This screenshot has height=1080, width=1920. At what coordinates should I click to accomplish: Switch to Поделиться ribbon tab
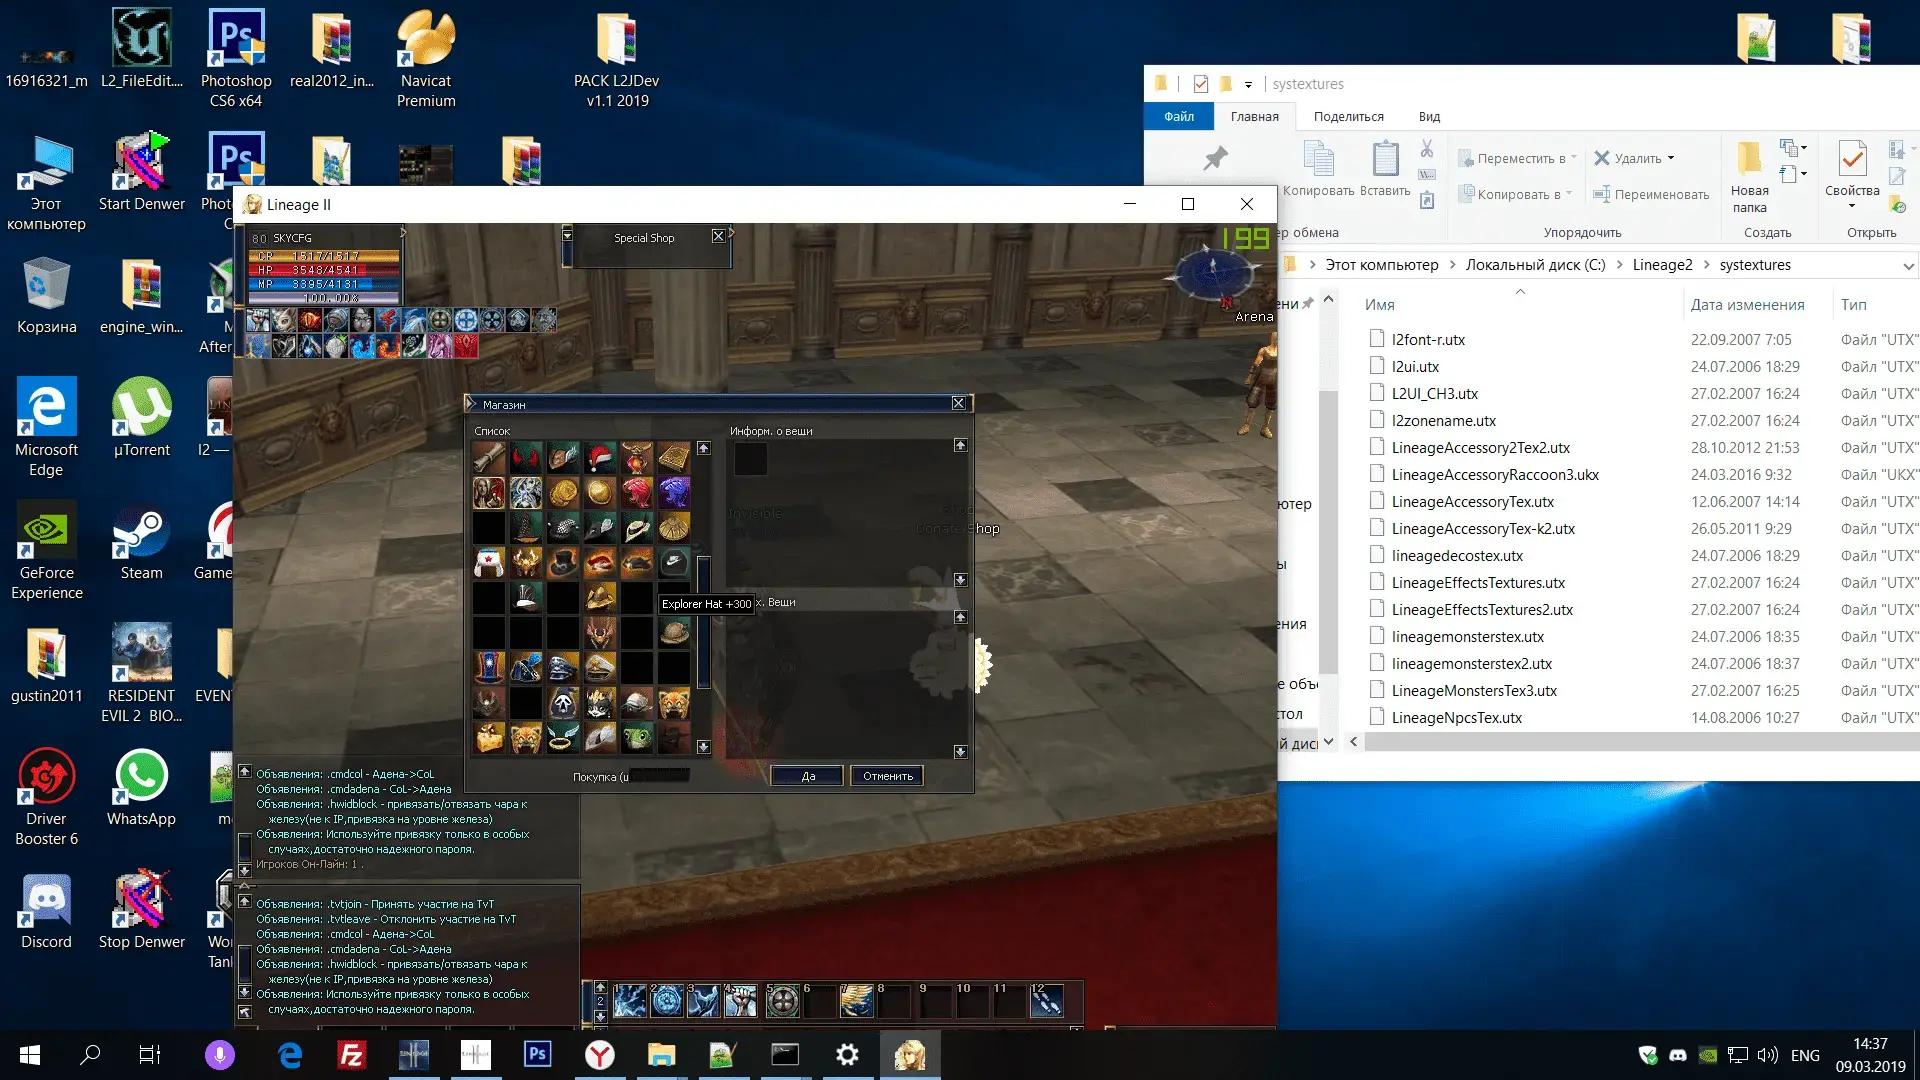point(1348,116)
